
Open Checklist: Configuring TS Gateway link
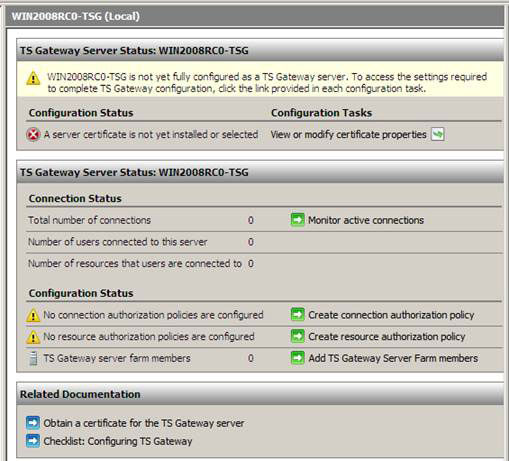(x=118, y=441)
